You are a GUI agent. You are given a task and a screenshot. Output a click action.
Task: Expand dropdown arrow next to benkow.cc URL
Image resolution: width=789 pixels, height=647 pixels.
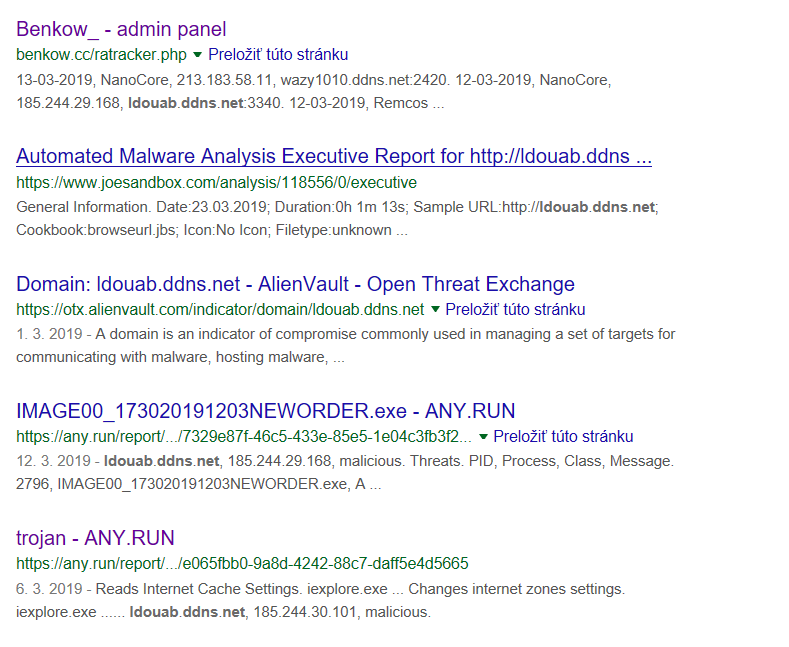point(197,54)
